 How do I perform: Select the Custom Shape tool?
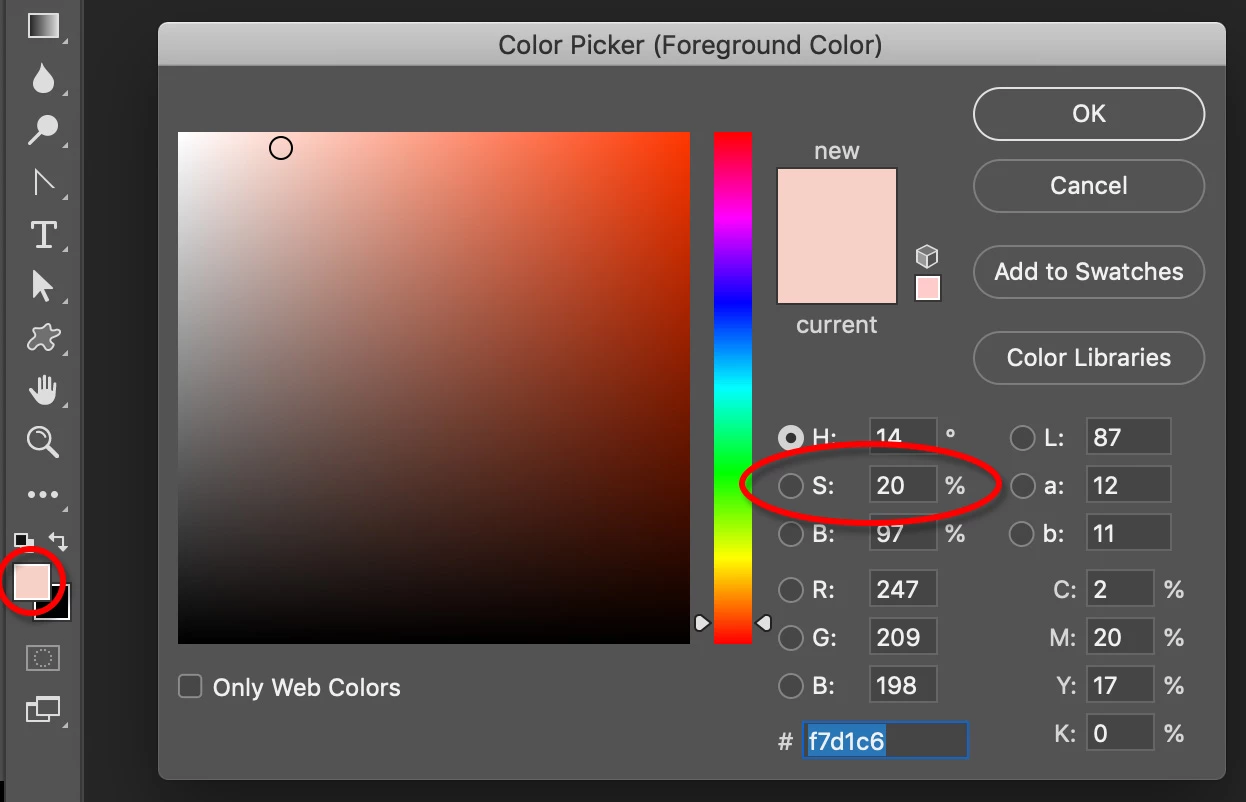pyautogui.click(x=43, y=338)
